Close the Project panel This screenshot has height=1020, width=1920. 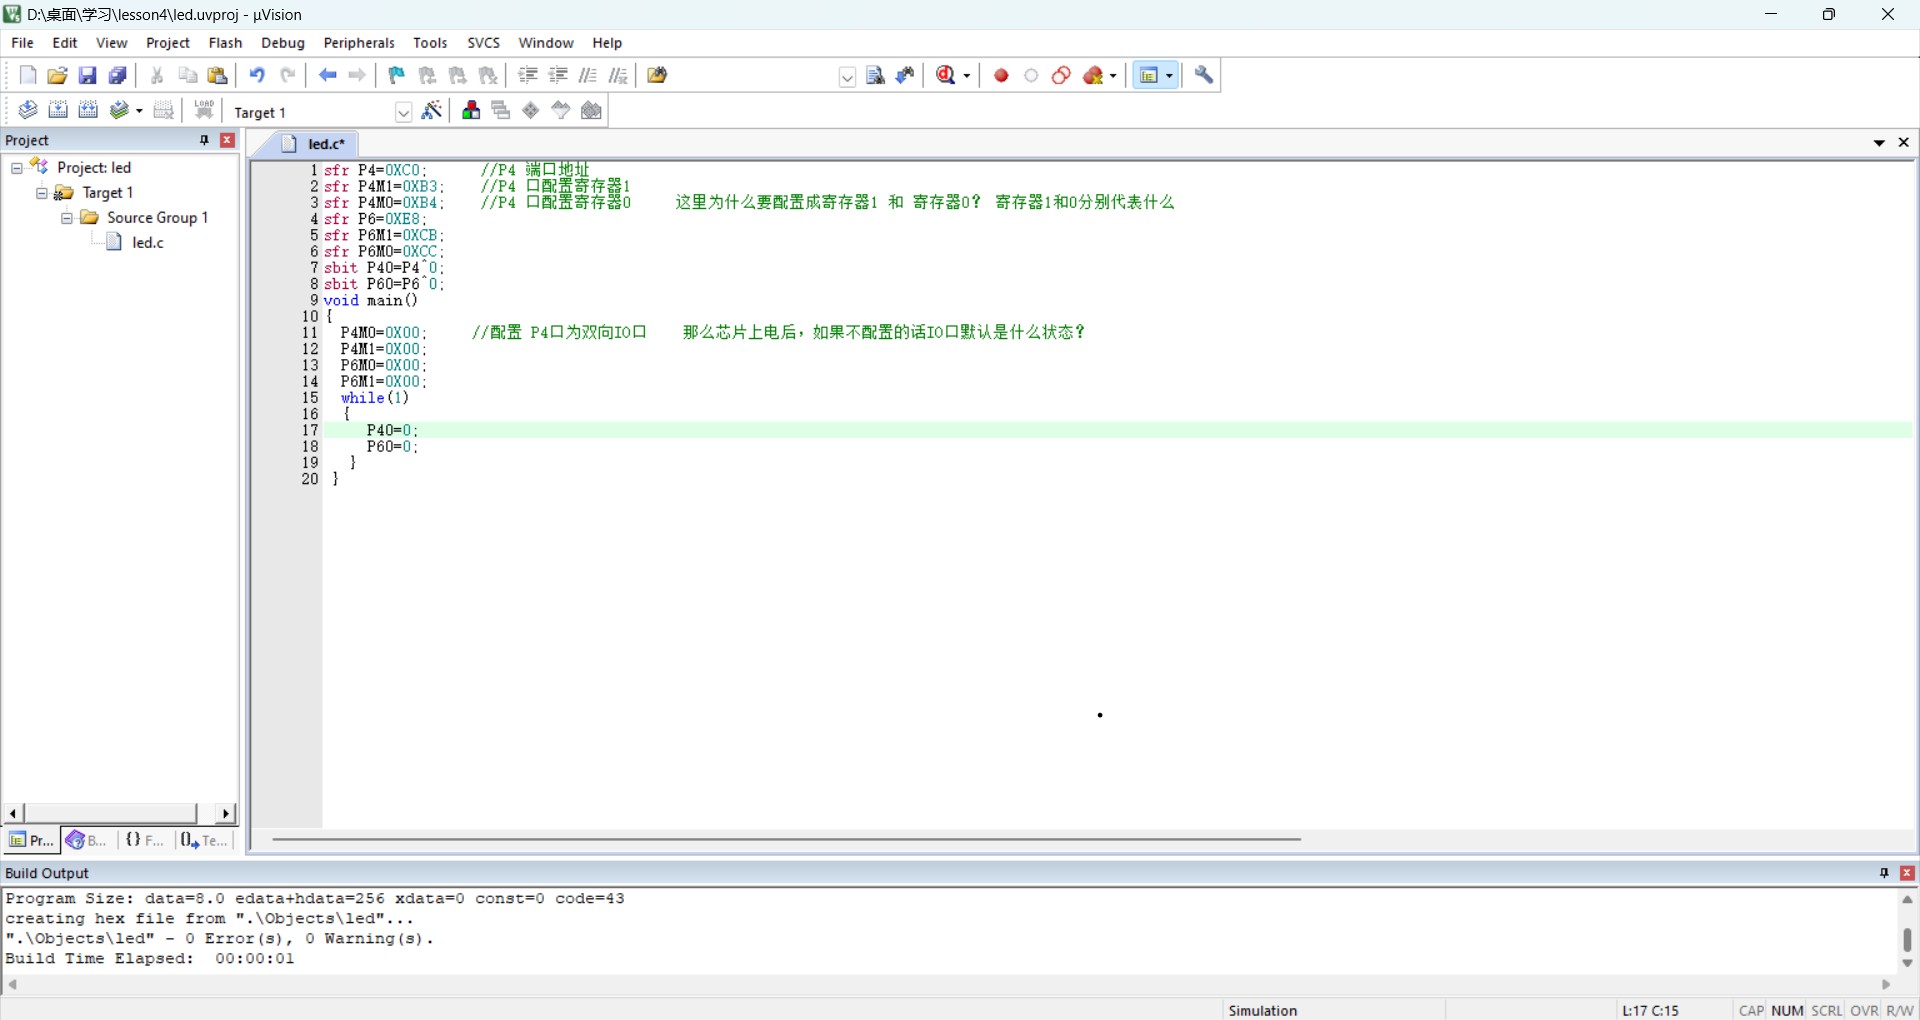(227, 140)
